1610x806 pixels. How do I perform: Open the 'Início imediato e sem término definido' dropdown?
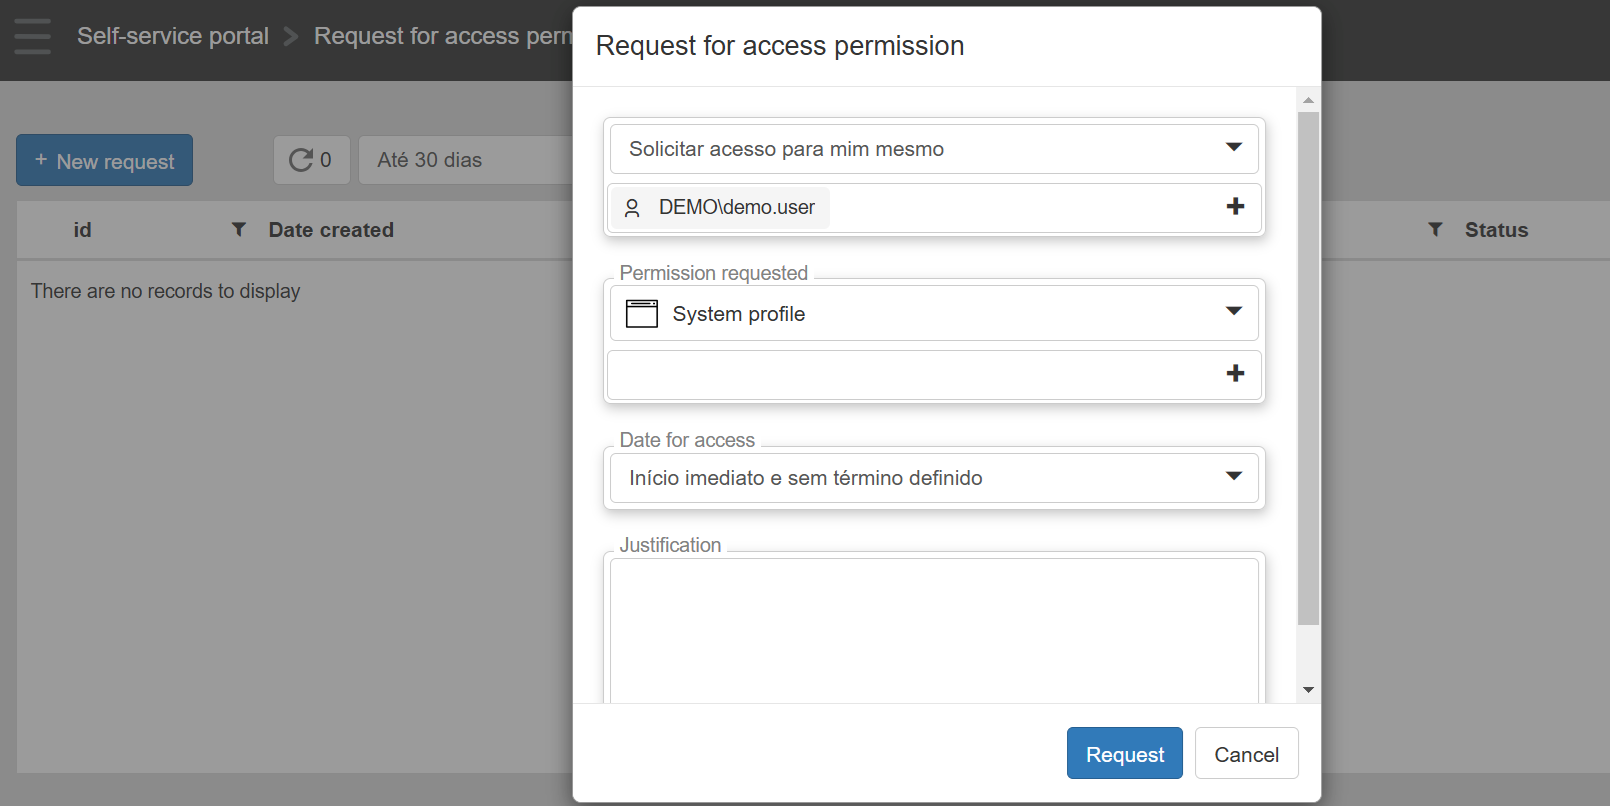coord(1233,477)
